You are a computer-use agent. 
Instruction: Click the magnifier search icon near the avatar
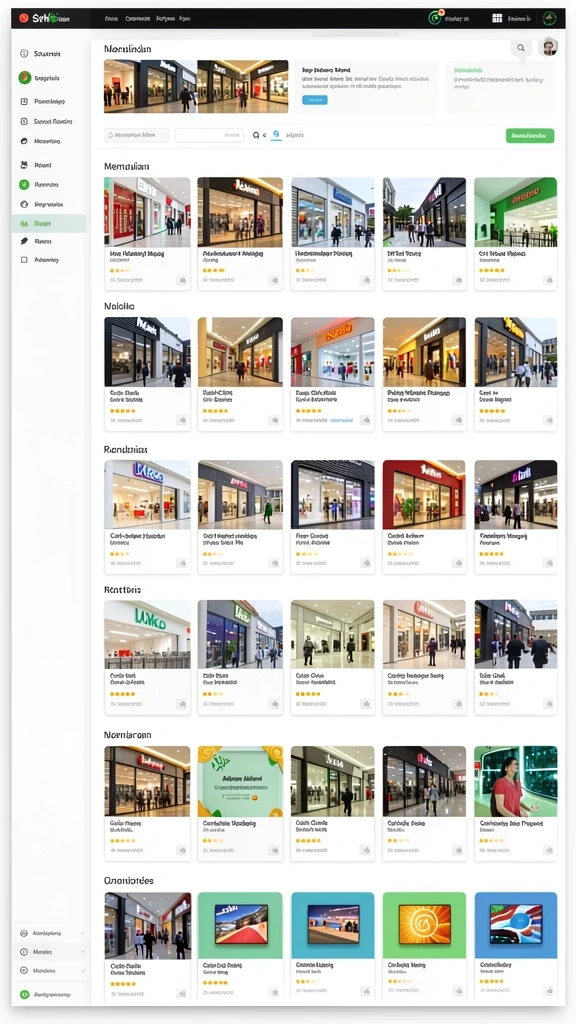520,48
